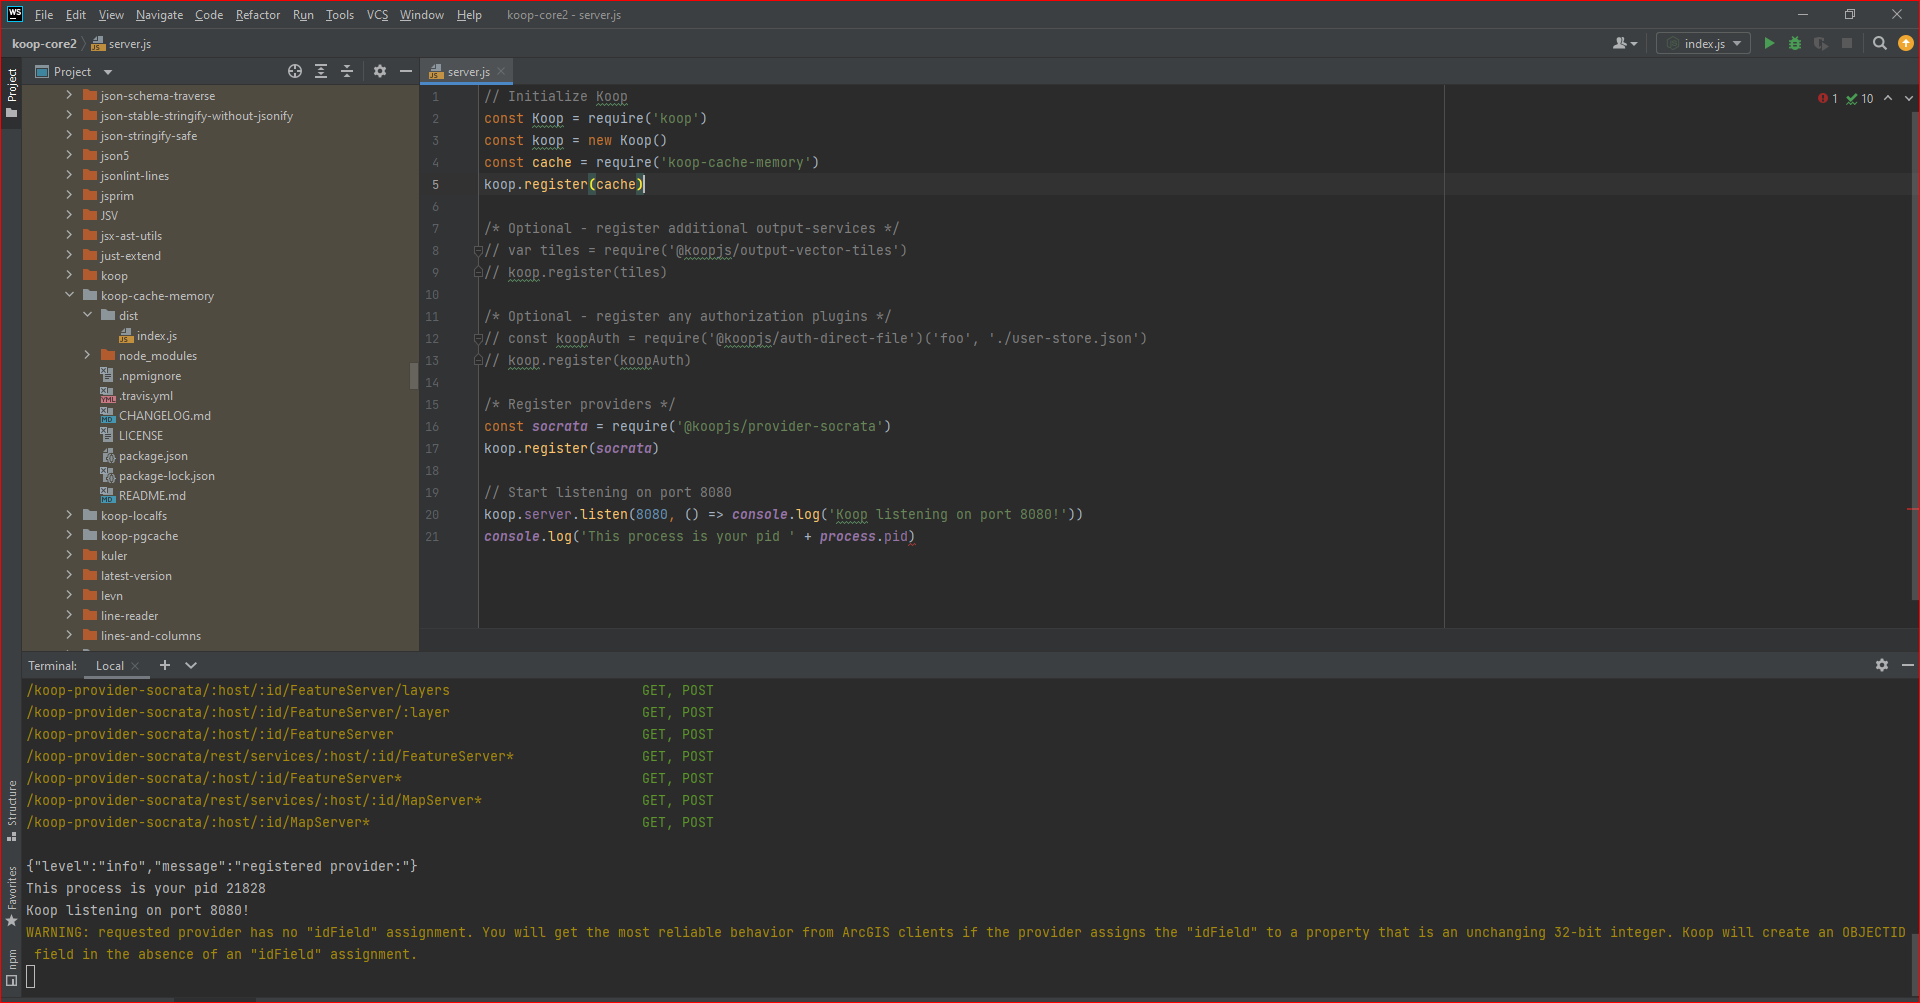1920x1003 pixels.
Task: Select opened file locate icon in Project panel
Action: click(295, 71)
